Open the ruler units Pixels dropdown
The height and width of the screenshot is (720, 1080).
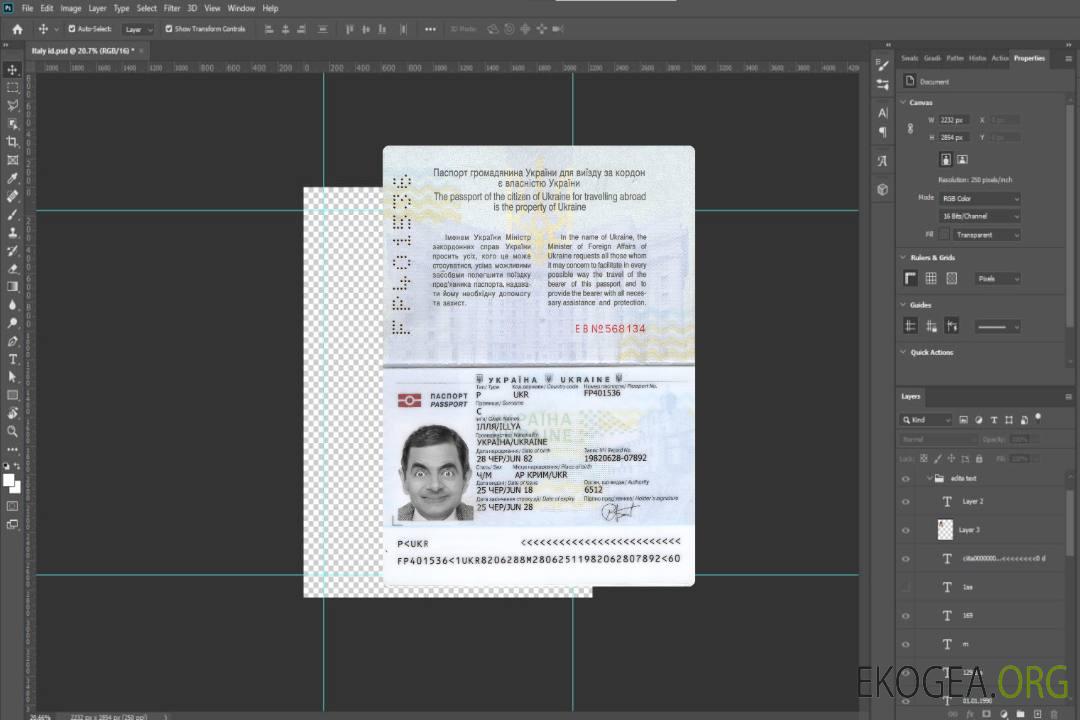pos(998,279)
